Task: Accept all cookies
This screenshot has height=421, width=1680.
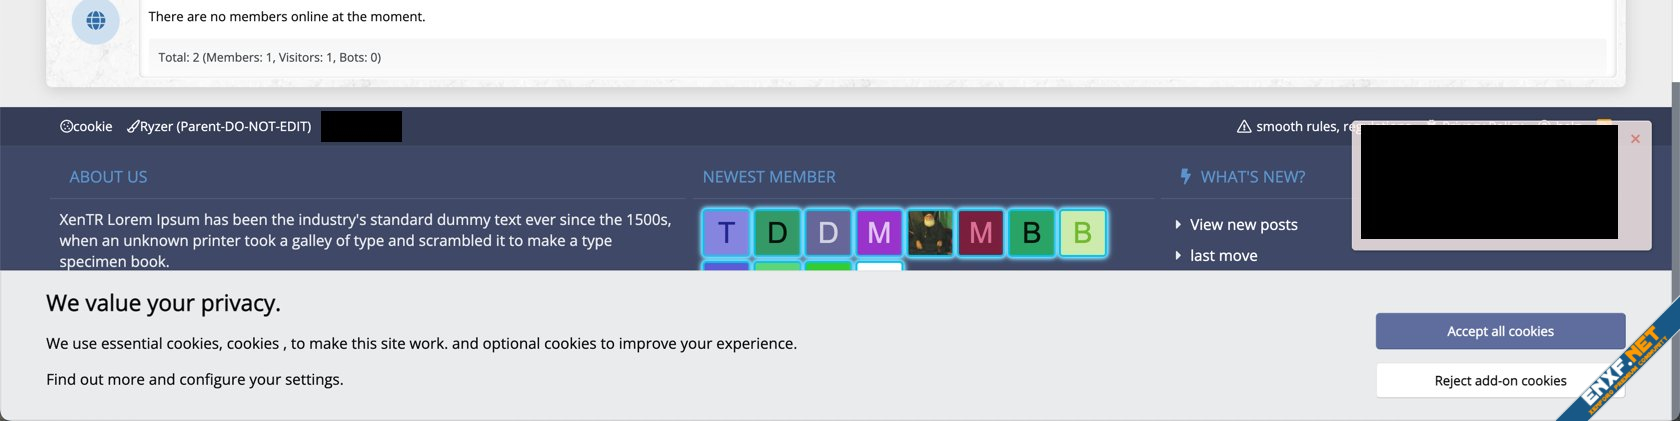Action: click(x=1500, y=331)
